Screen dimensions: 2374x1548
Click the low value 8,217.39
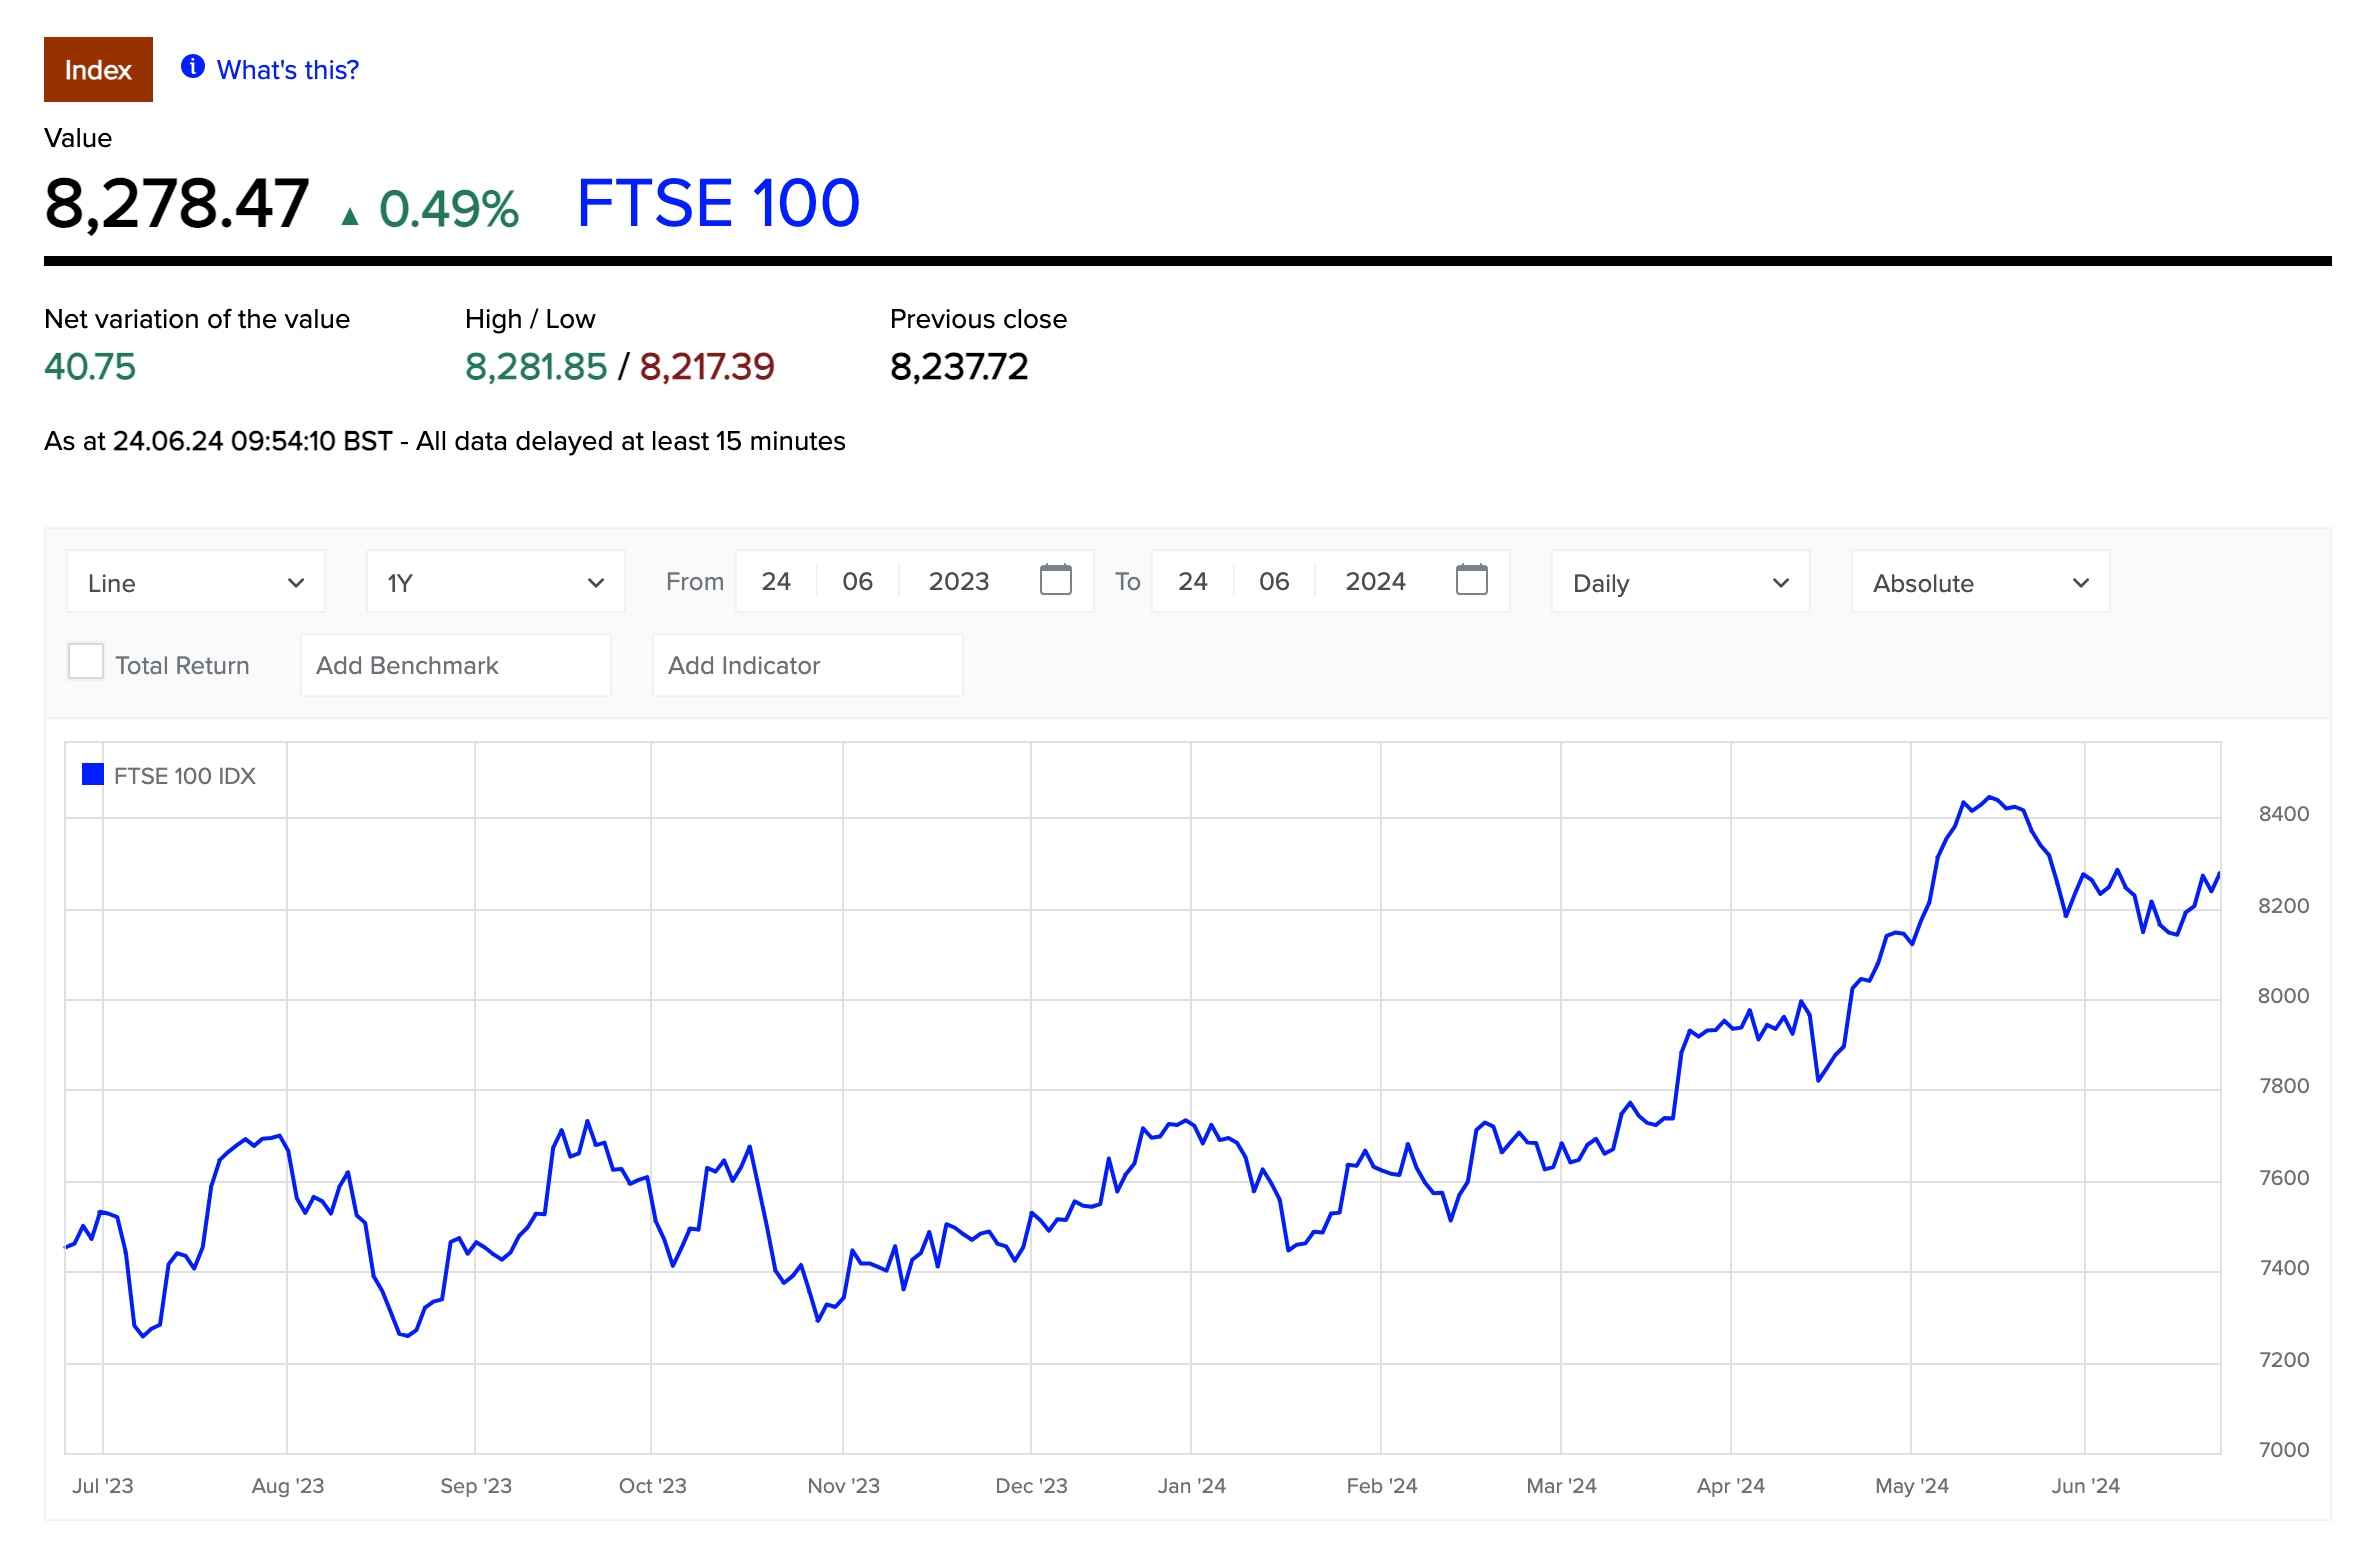coord(707,367)
